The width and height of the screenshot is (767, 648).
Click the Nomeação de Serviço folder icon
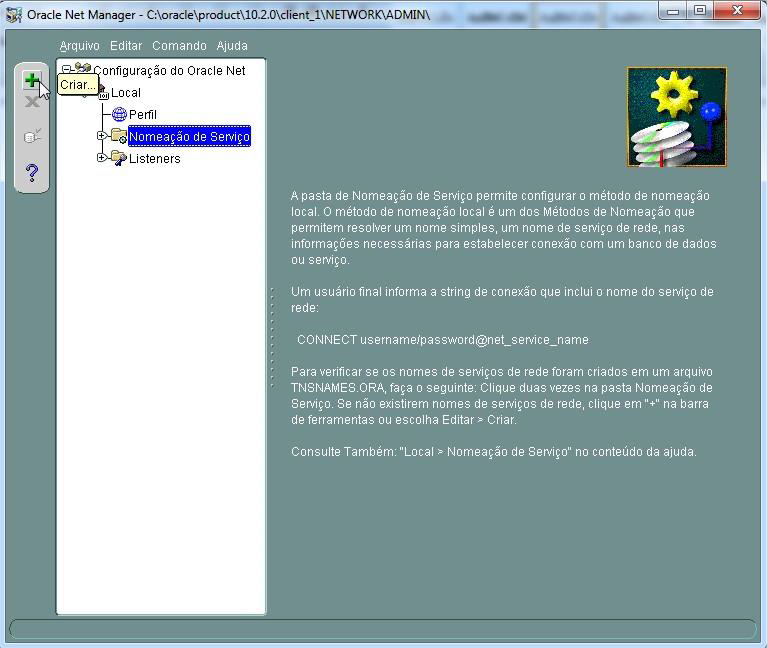[119, 135]
